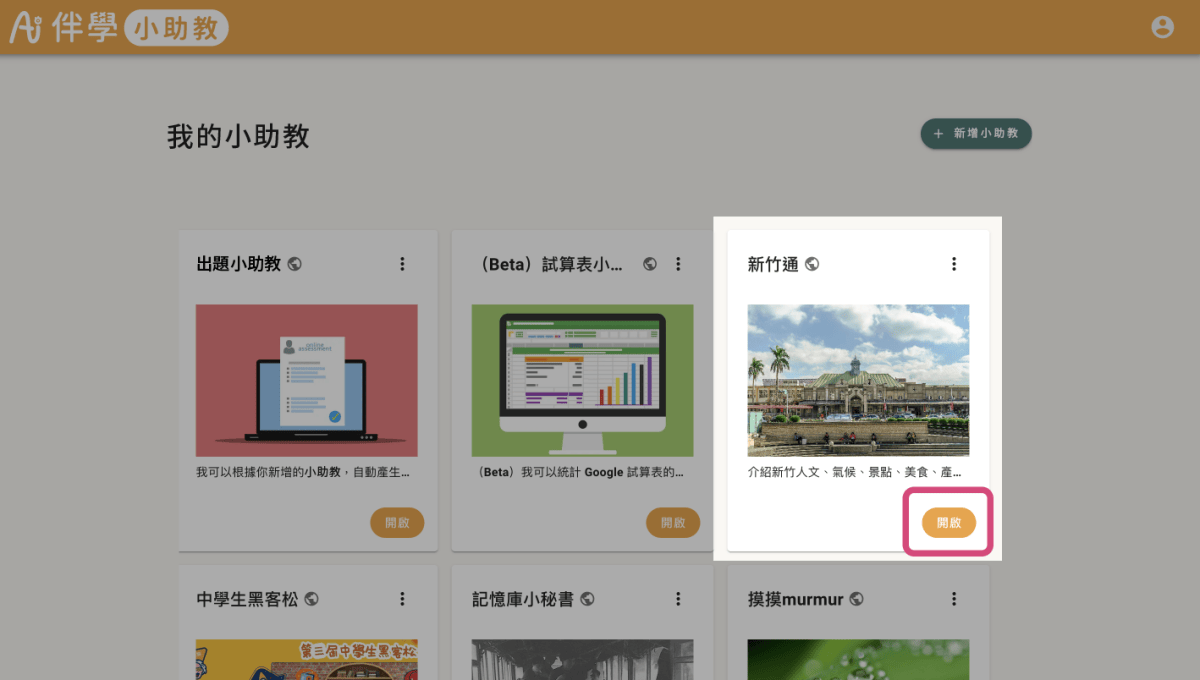
Task: Open the more options menu for (Beta) 試算表小
Action: pos(678,264)
